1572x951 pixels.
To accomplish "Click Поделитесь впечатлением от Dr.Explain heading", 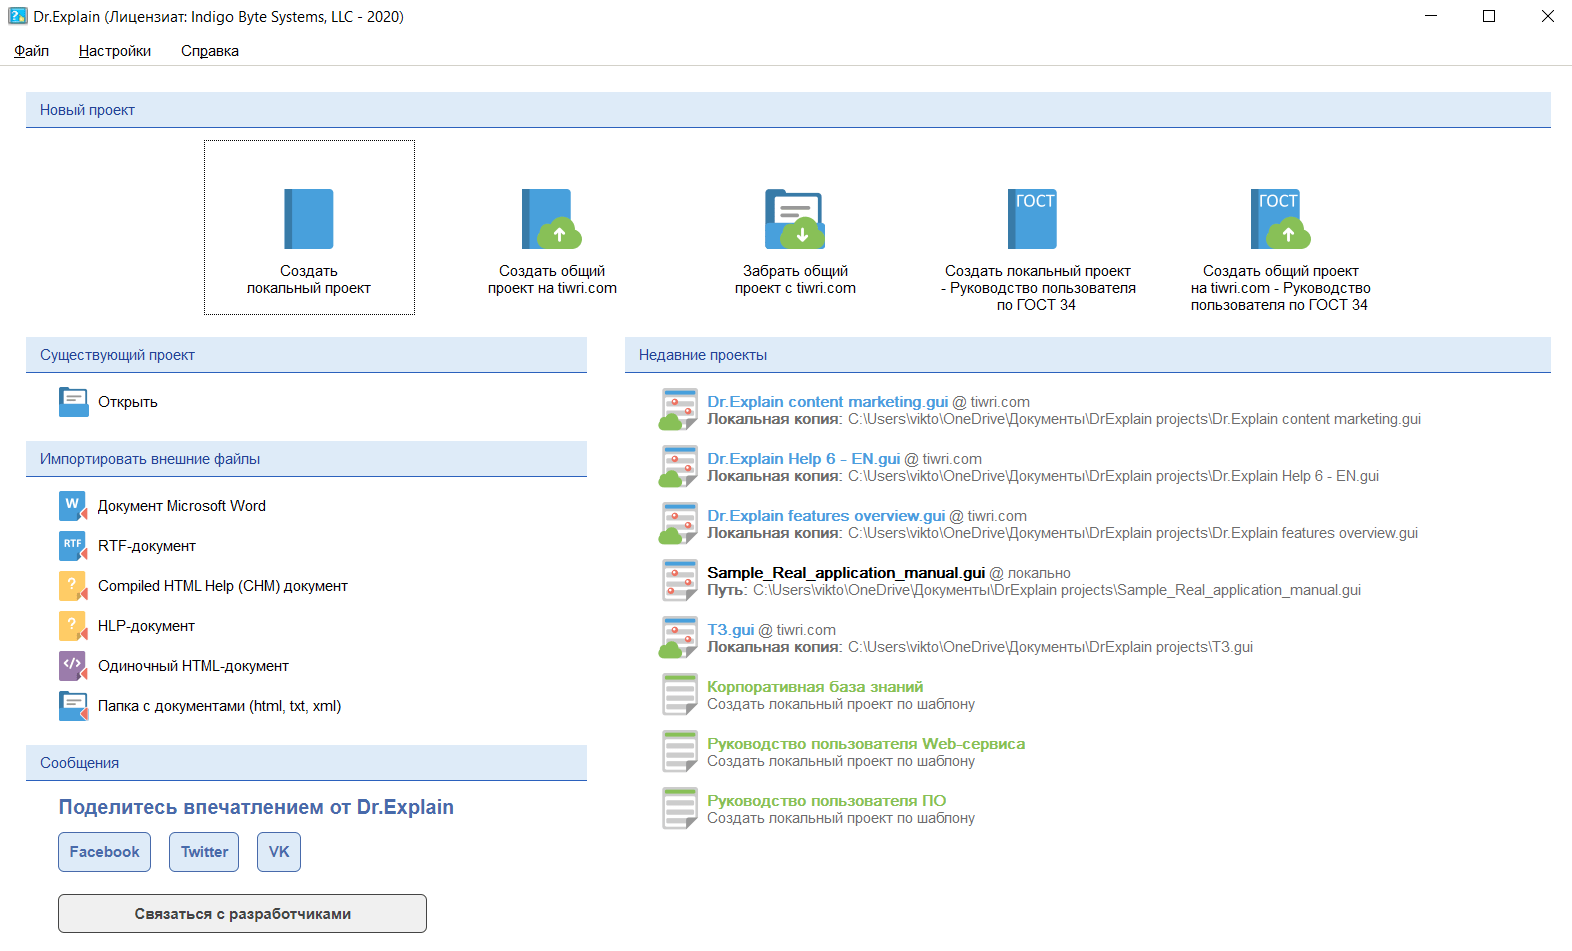I will [256, 807].
